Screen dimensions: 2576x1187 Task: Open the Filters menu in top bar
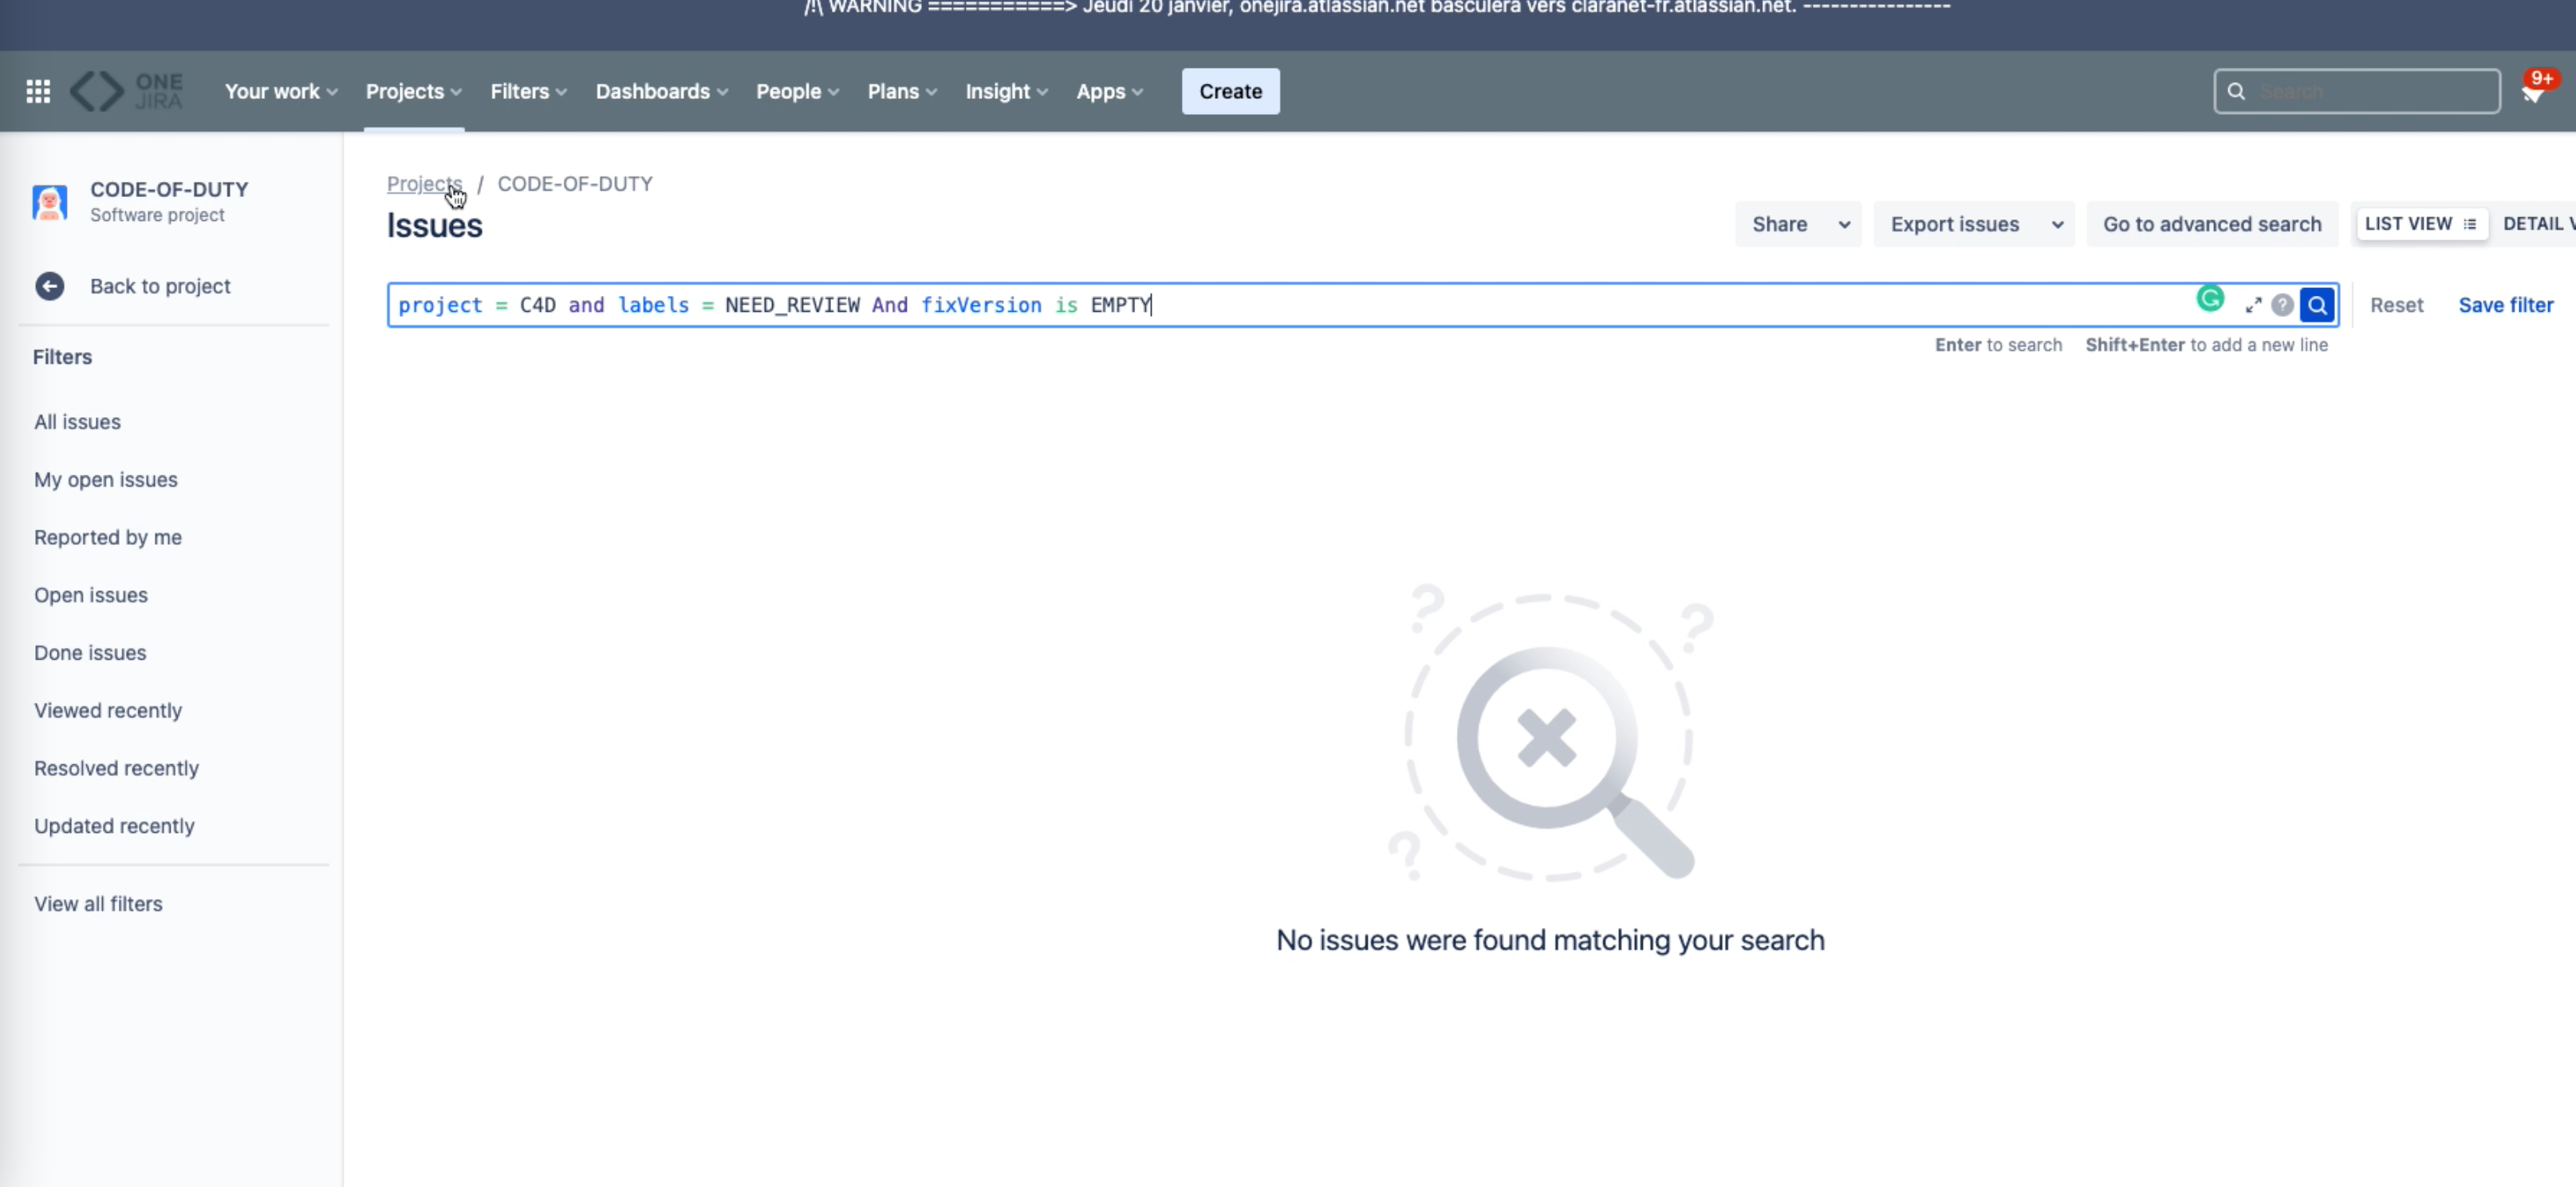(x=528, y=91)
